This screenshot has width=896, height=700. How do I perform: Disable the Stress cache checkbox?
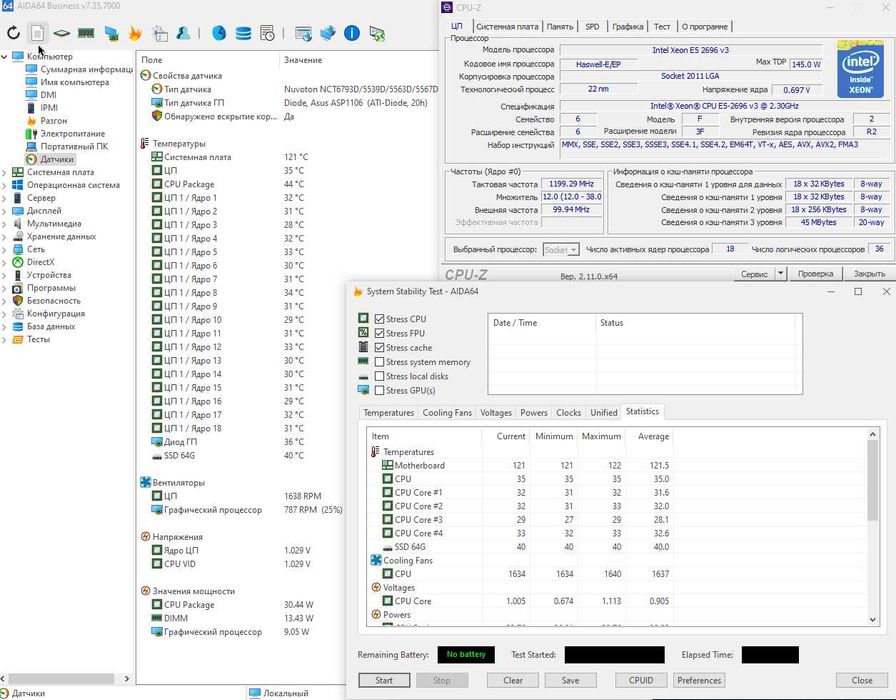click(379, 347)
